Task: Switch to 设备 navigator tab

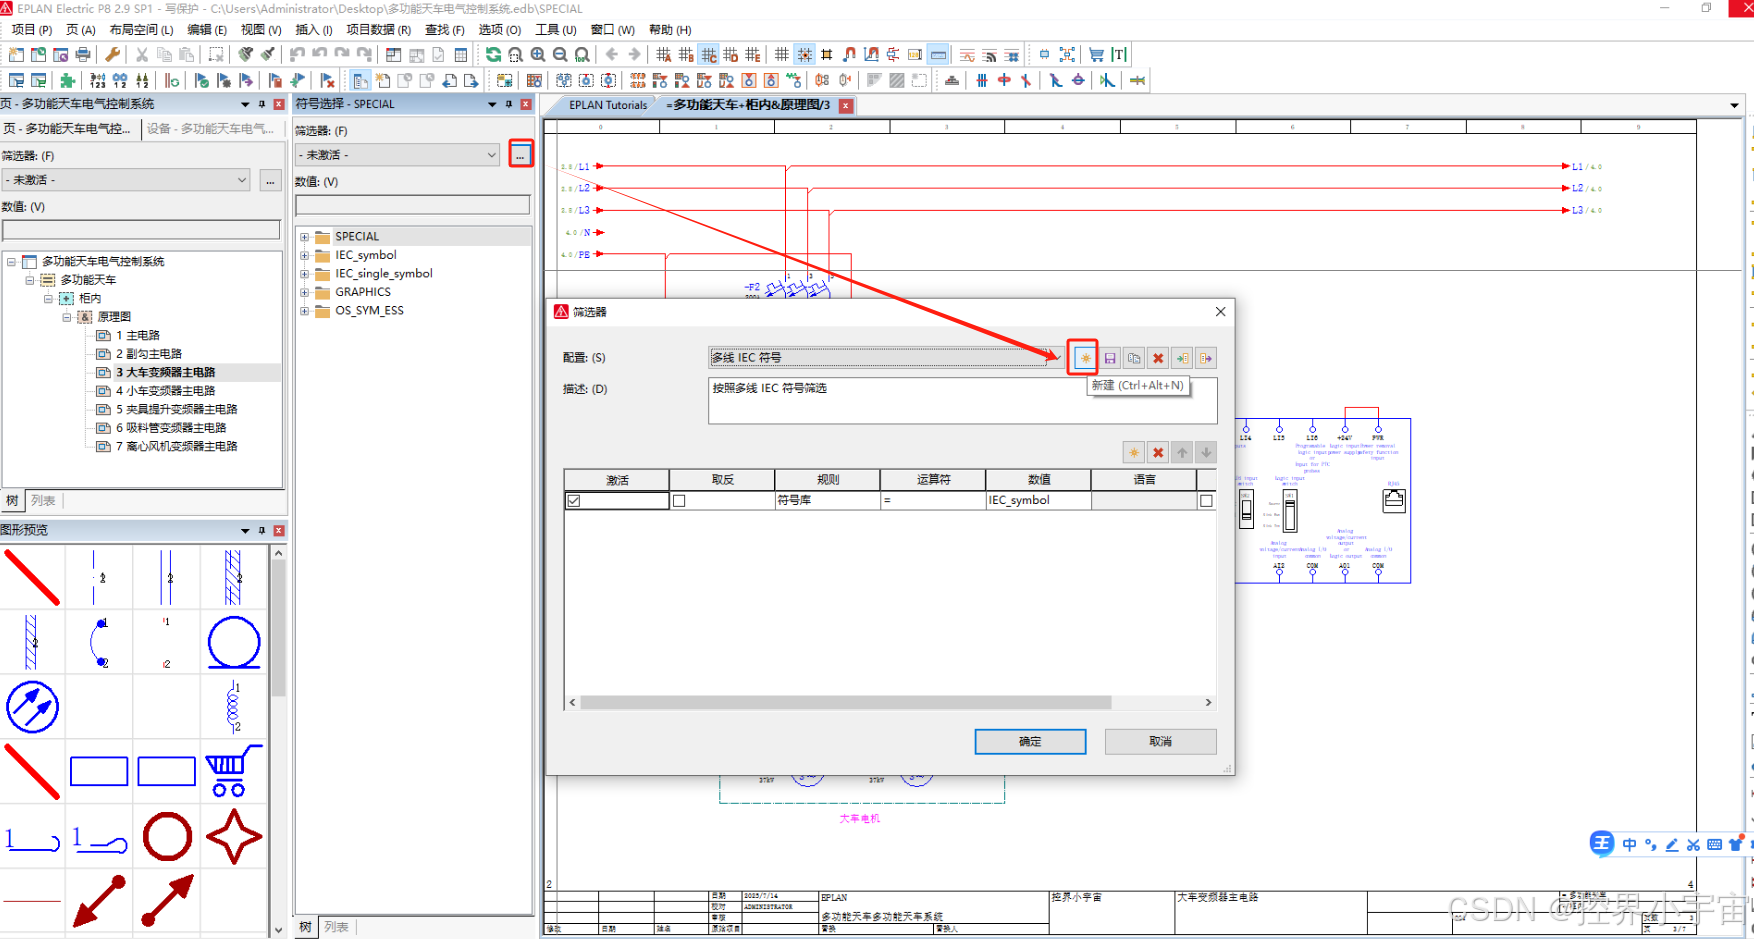Action: coord(211,129)
